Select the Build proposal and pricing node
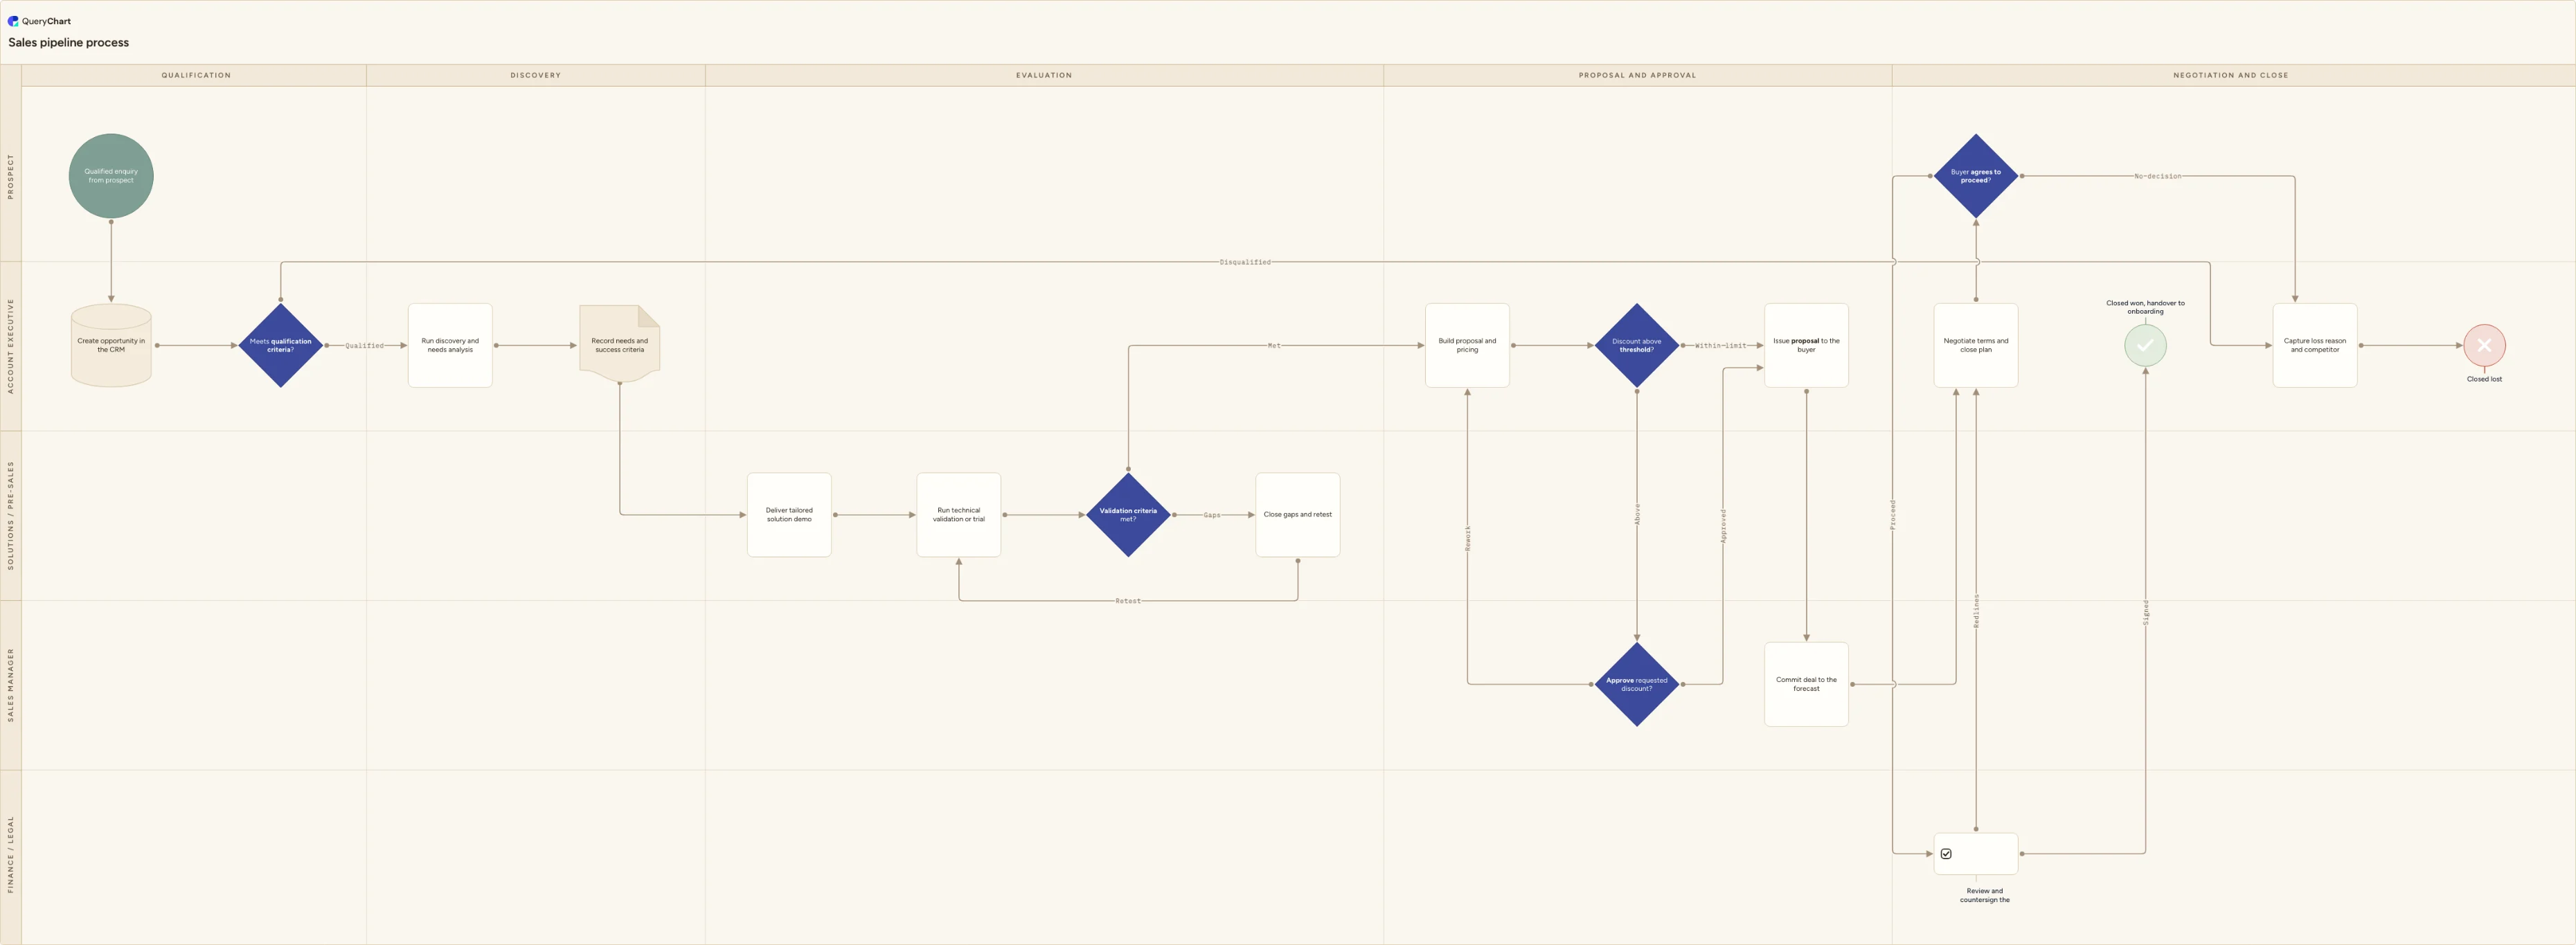 [1467, 345]
